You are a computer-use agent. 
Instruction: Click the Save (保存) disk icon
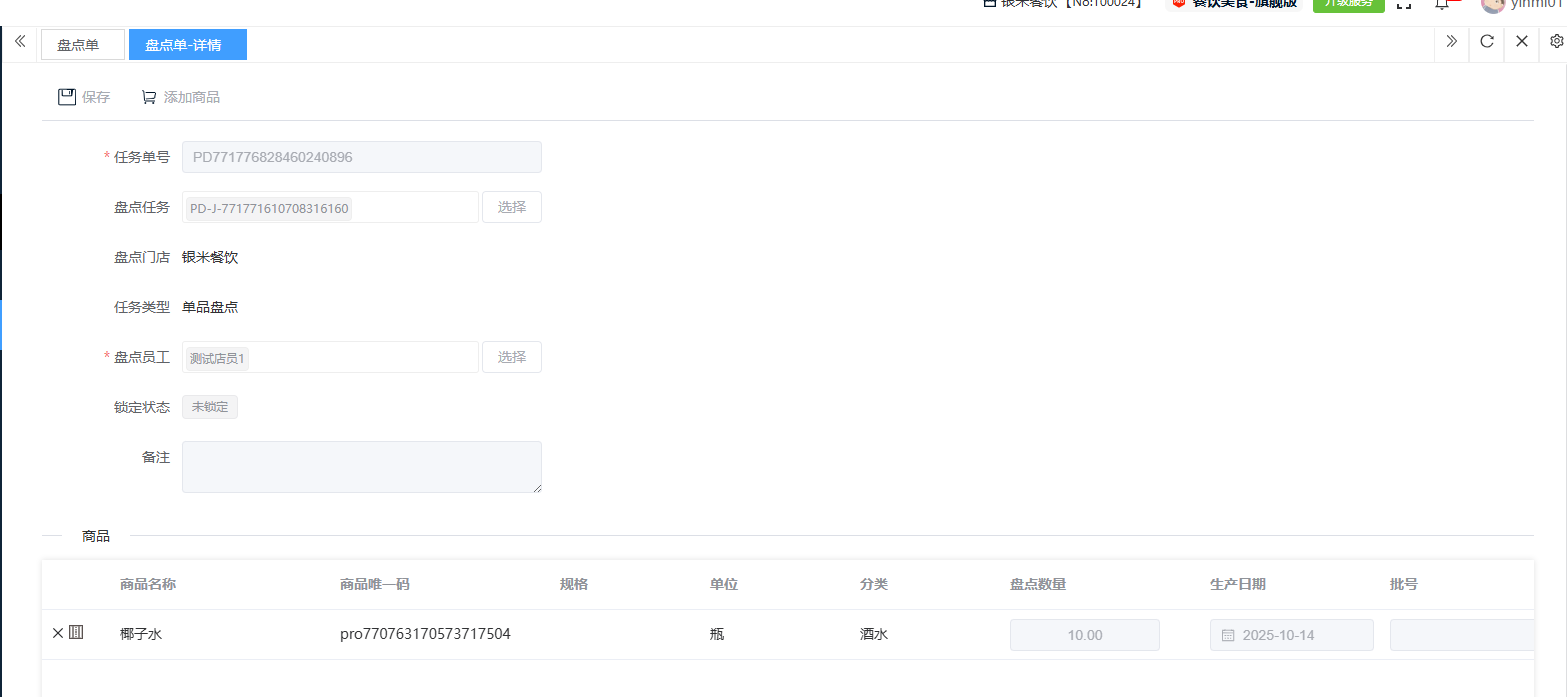[67, 97]
